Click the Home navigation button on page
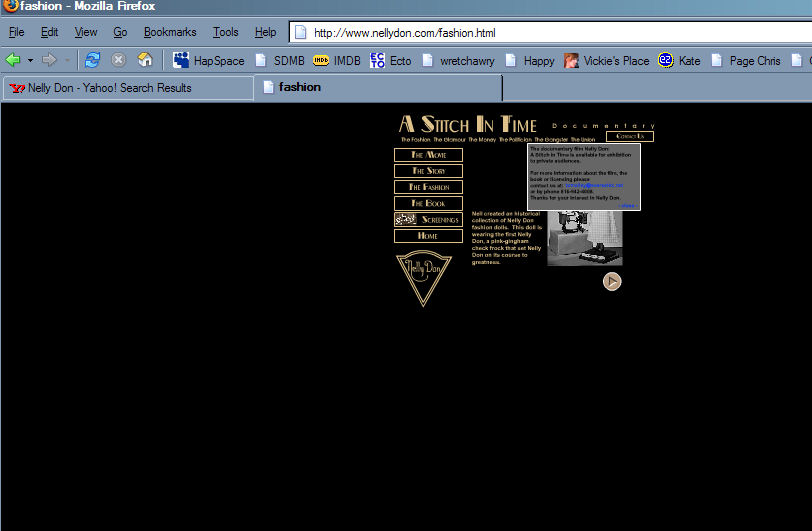 coord(428,236)
